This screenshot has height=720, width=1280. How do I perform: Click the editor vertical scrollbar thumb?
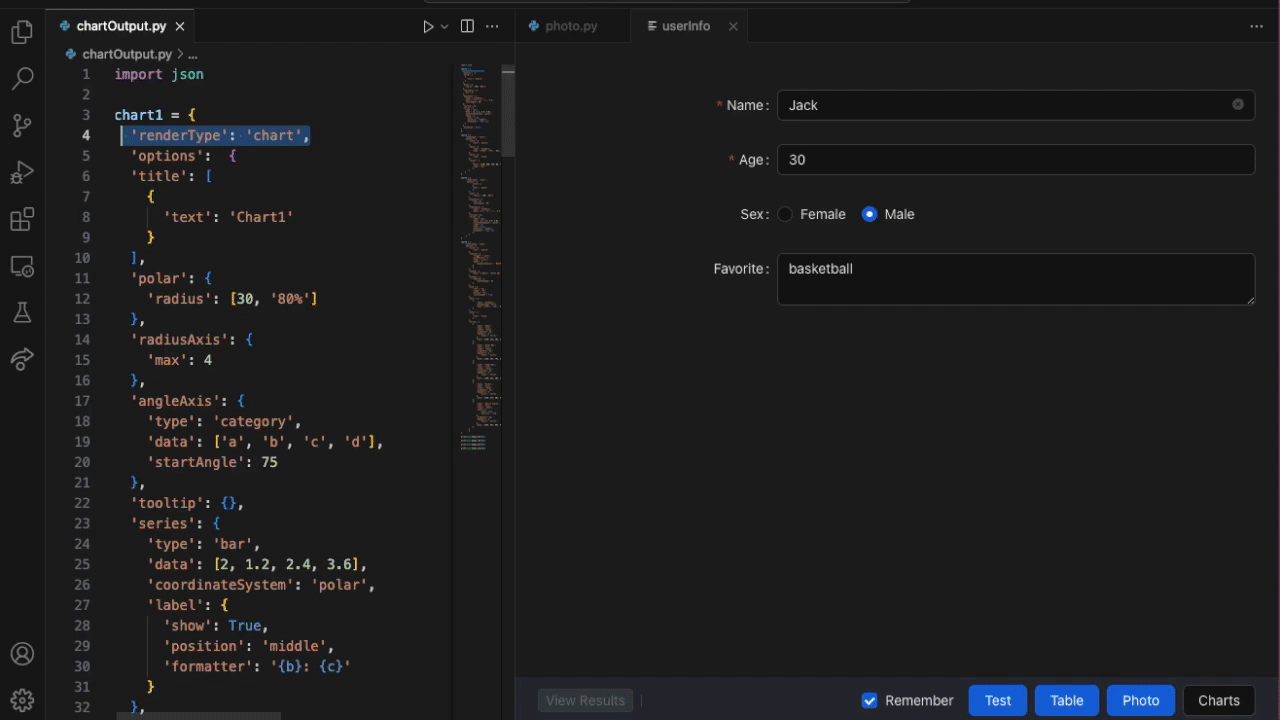coord(508,112)
